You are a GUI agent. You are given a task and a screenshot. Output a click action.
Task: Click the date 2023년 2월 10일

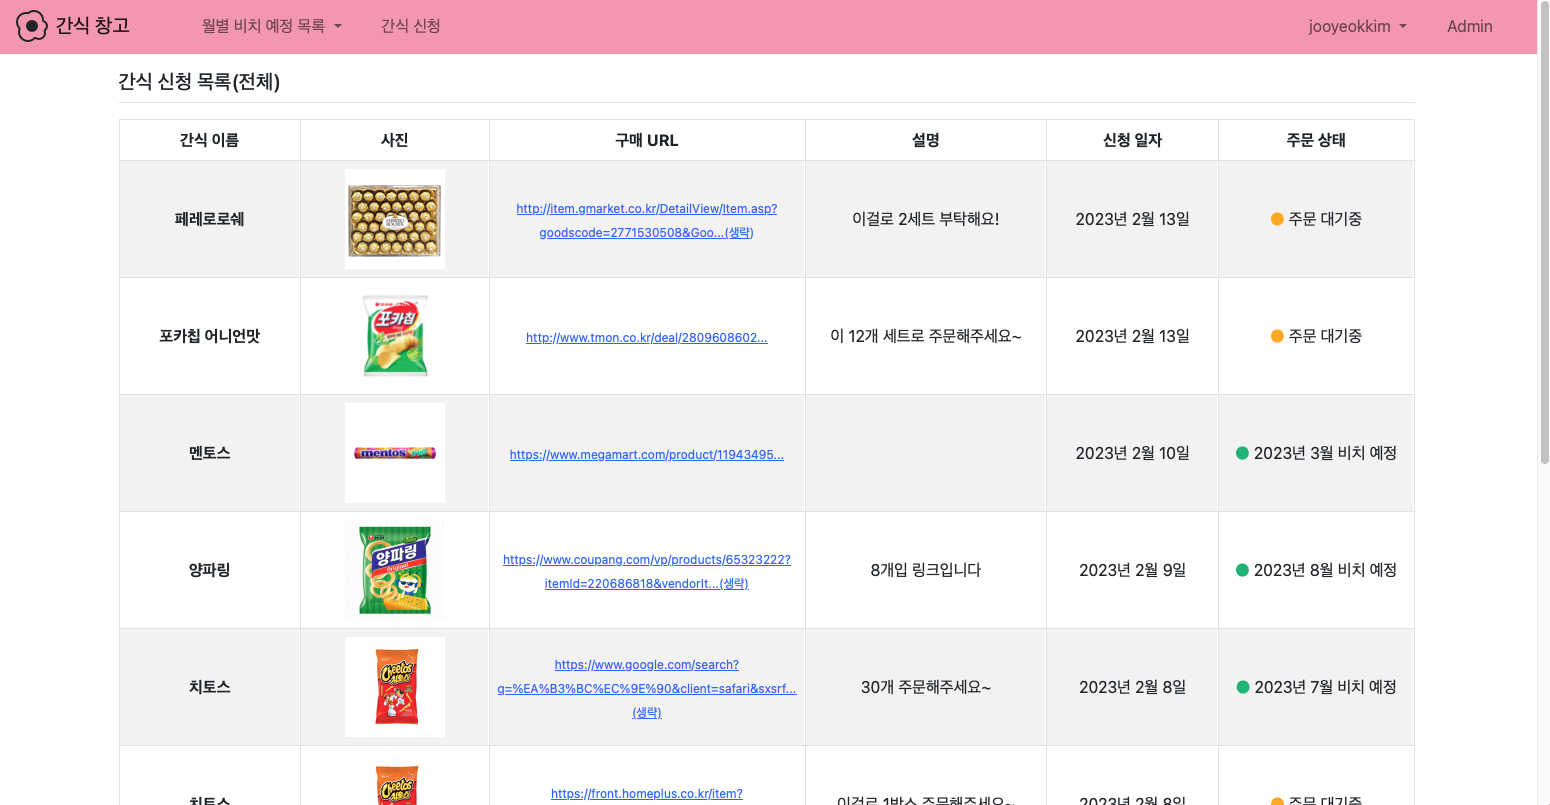[1132, 453]
